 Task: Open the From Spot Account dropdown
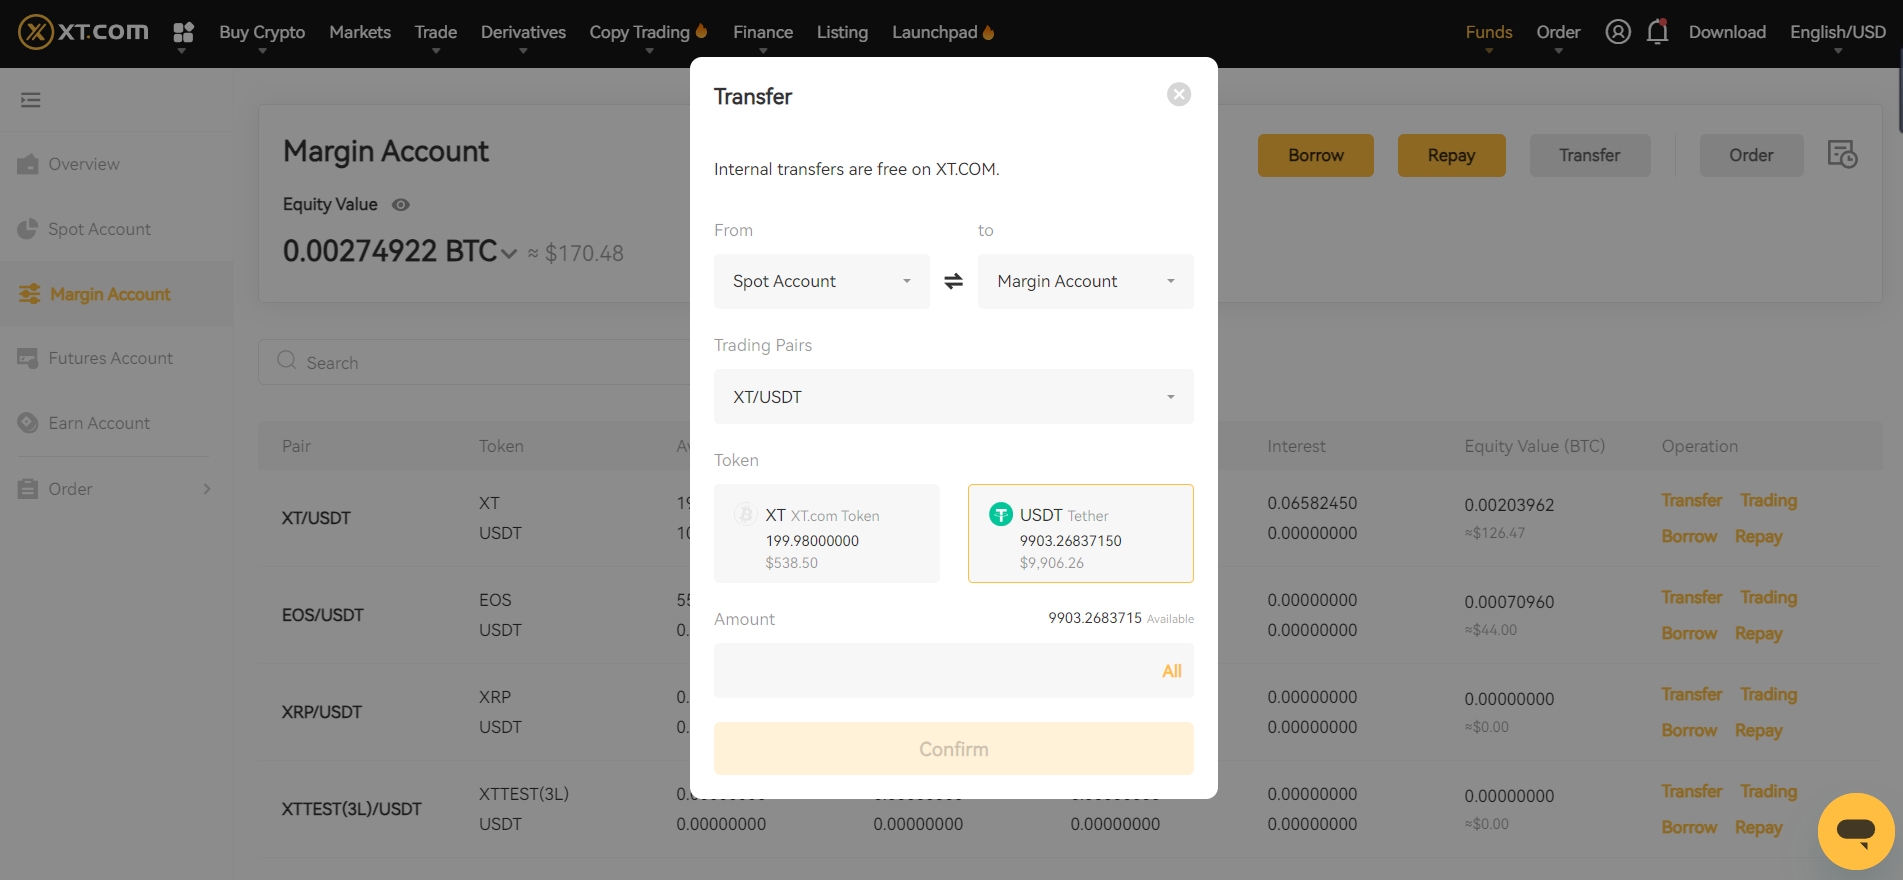click(822, 281)
